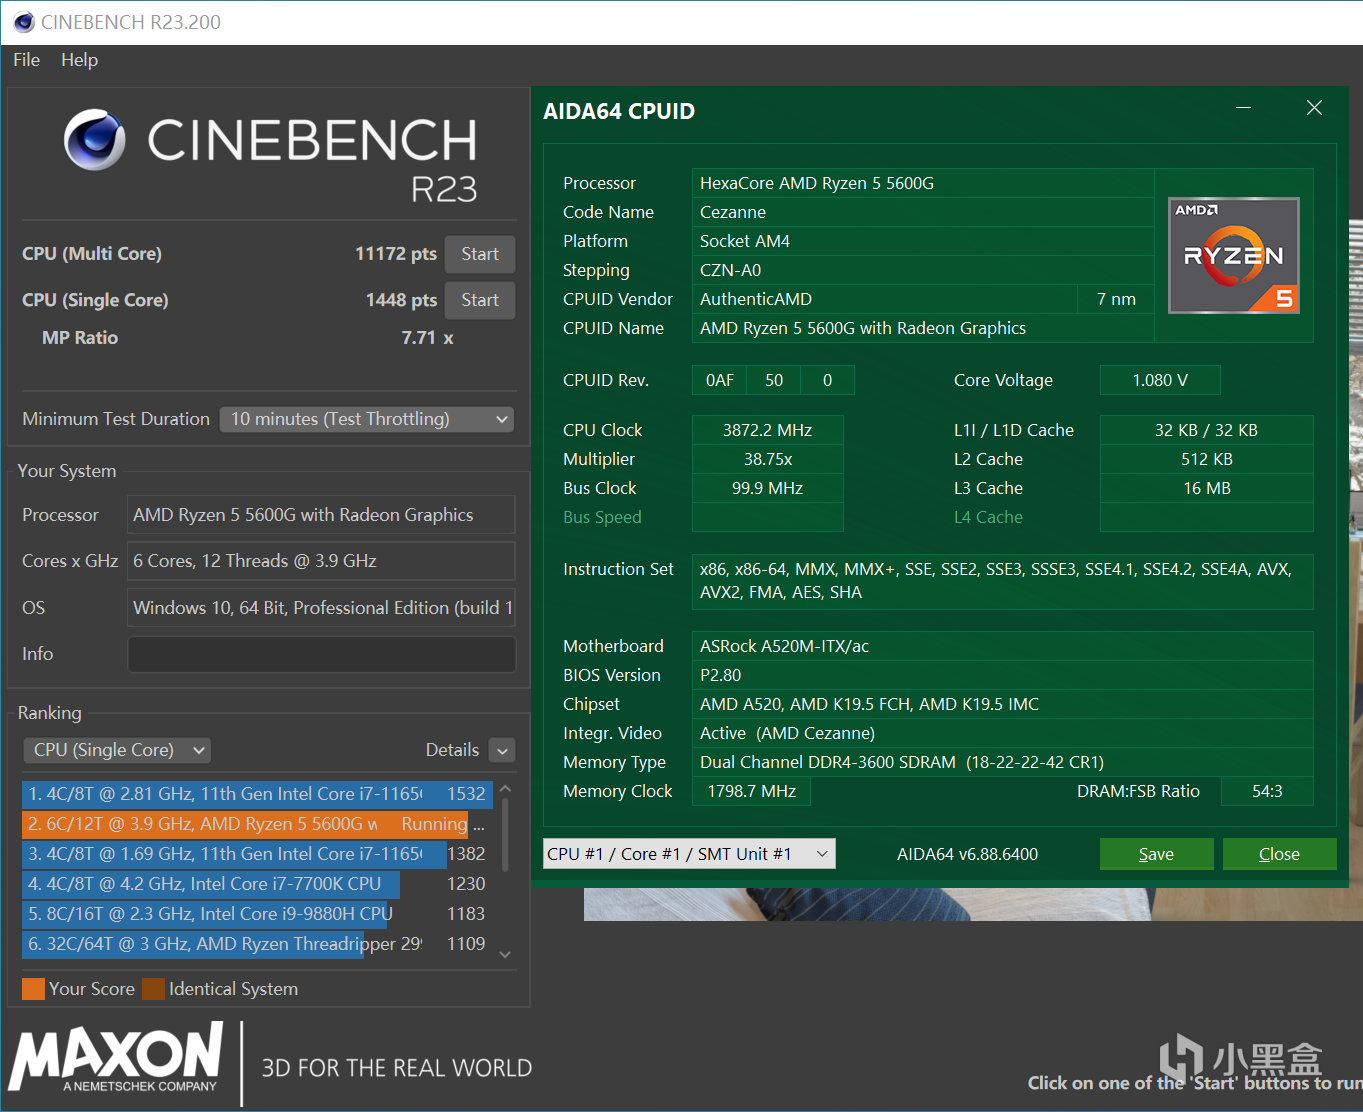
Task: Click the MP Ratio value 7.71 x
Action: (427, 338)
